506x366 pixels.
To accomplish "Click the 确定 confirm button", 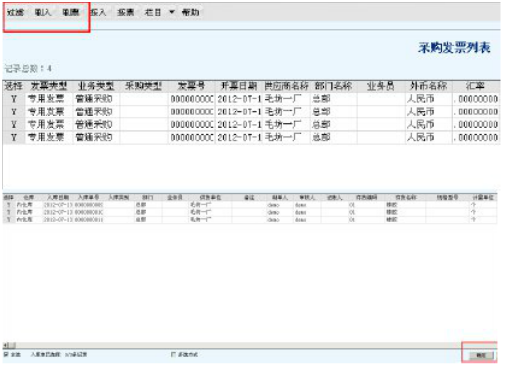I will tap(481, 355).
